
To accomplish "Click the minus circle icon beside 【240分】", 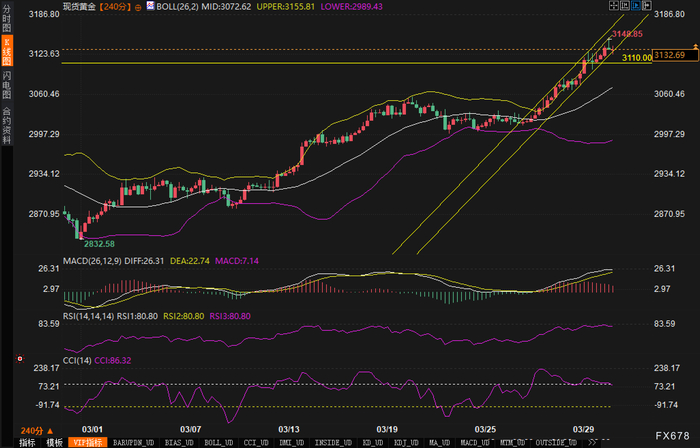I will tap(138, 8).
